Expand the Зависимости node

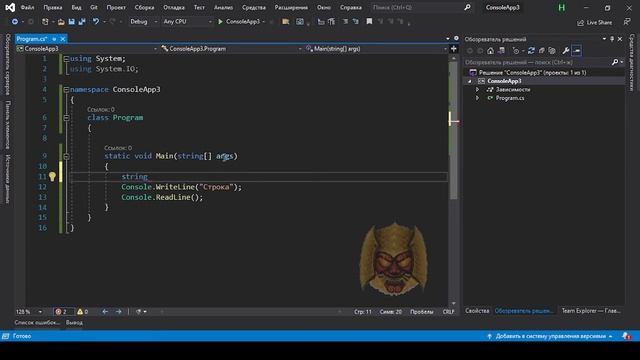point(478,89)
